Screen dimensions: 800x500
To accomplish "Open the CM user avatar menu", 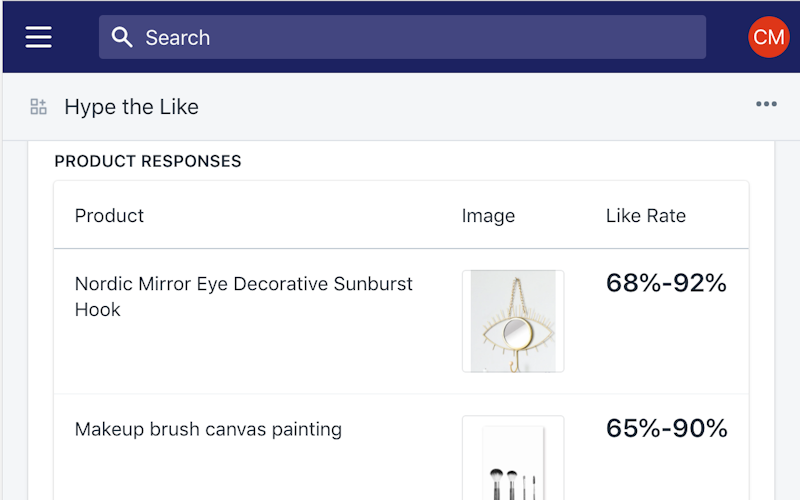I will [768, 37].
